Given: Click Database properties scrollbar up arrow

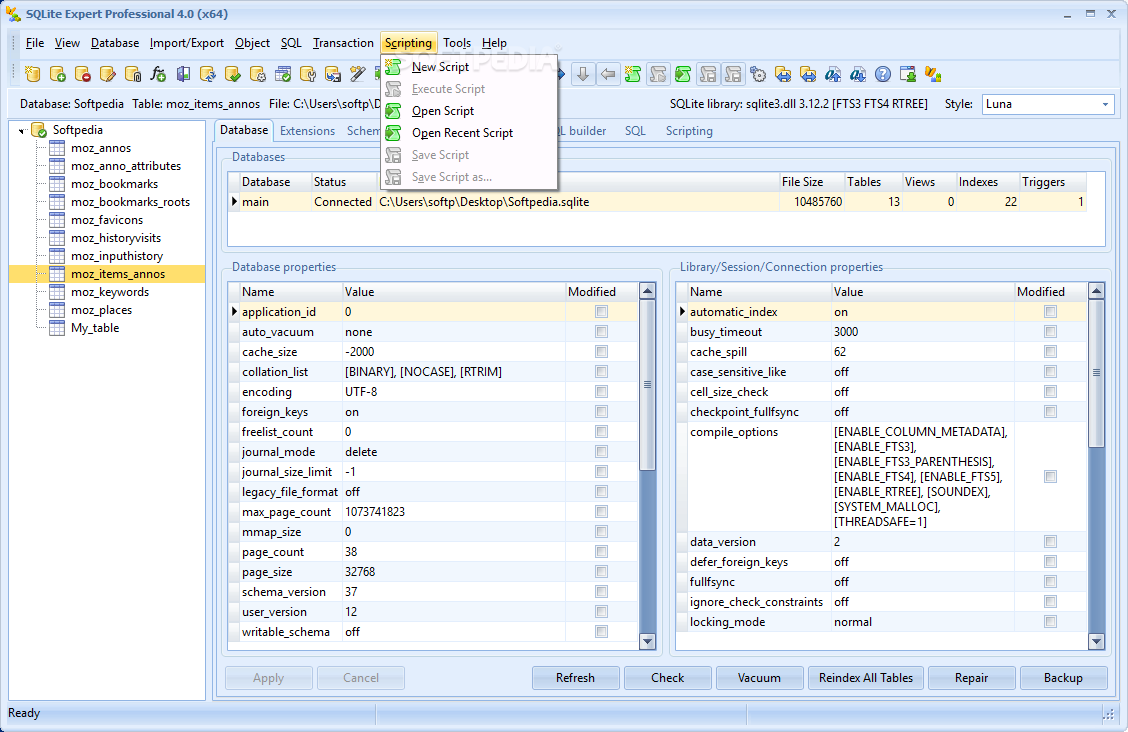Looking at the screenshot, I should (x=647, y=291).
